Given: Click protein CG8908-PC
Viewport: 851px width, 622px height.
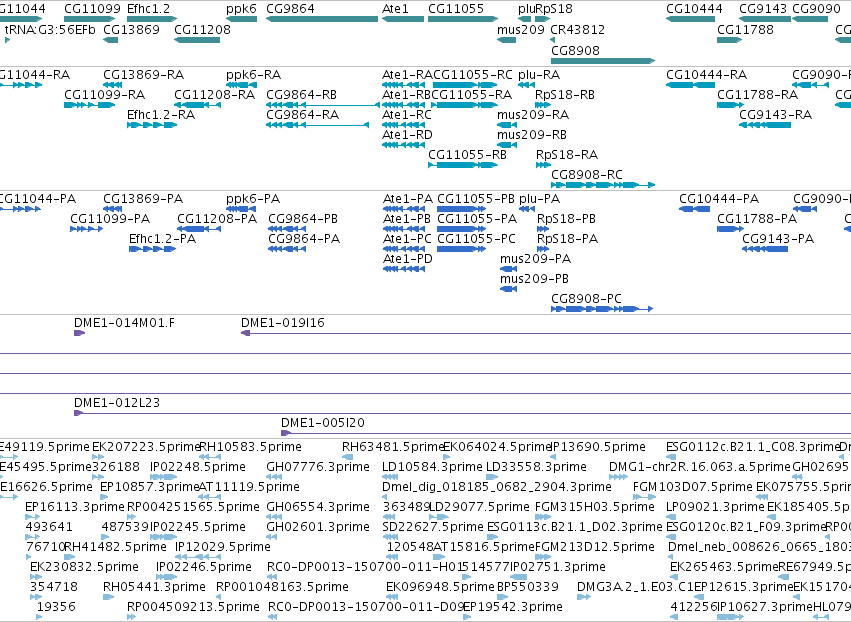Looking at the screenshot, I should tap(602, 309).
